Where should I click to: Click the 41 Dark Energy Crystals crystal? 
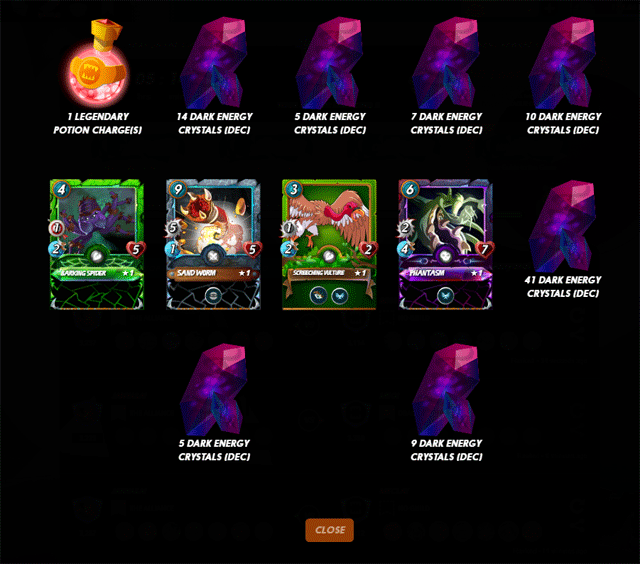coord(562,226)
